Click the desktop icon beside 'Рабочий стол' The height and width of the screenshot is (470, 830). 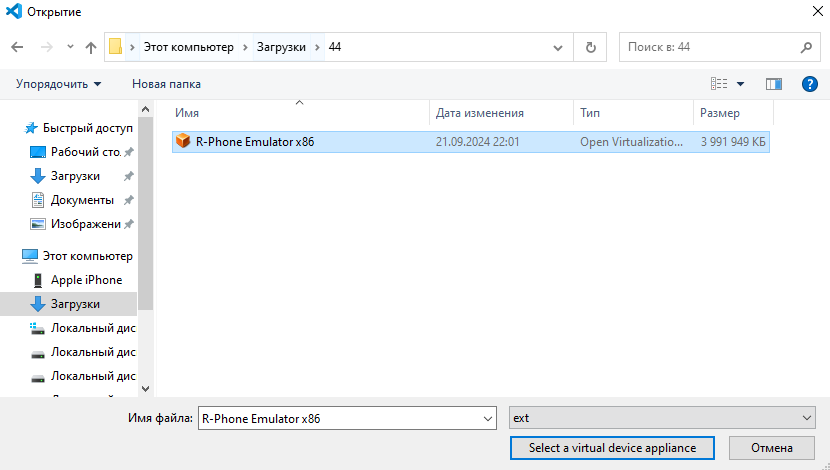tap(38, 152)
